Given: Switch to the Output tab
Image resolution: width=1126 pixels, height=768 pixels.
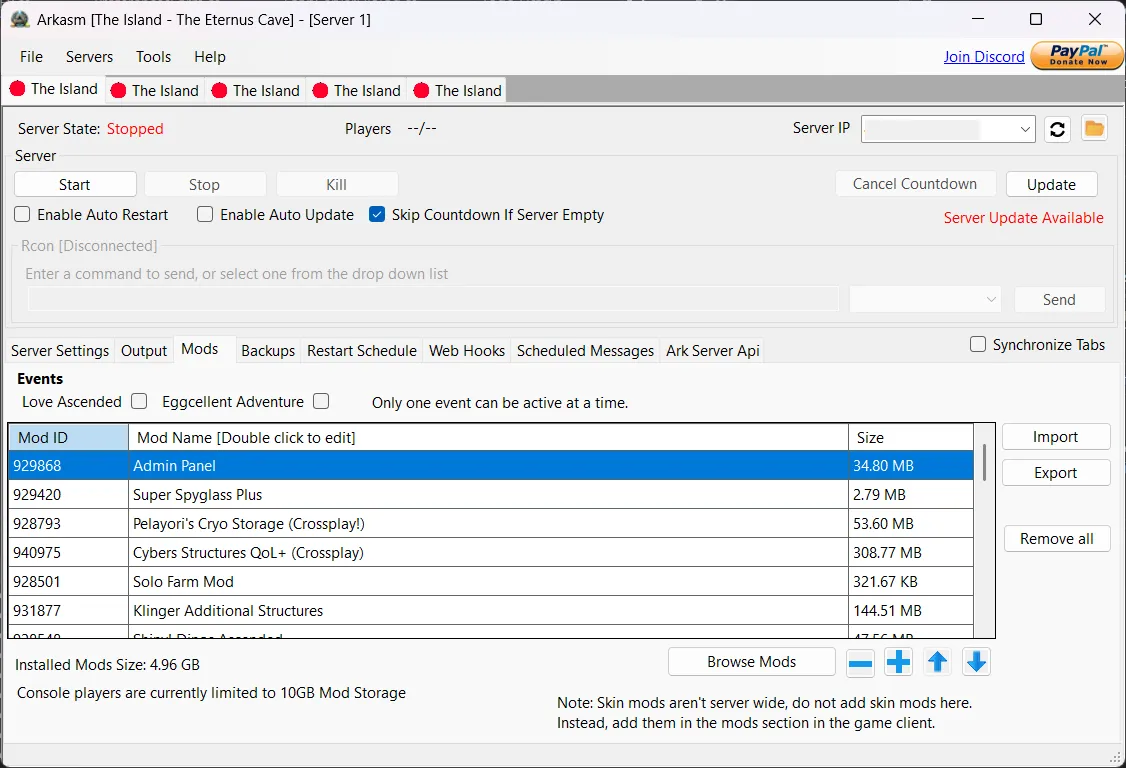Looking at the screenshot, I should click(144, 351).
